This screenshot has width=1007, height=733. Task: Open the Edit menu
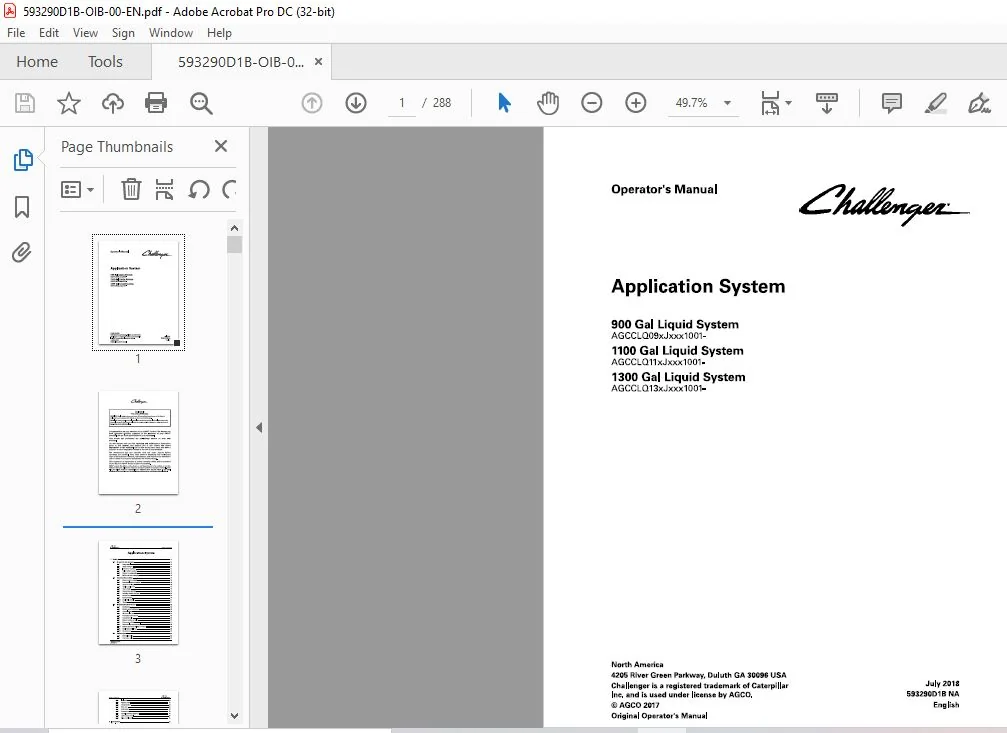(x=49, y=33)
